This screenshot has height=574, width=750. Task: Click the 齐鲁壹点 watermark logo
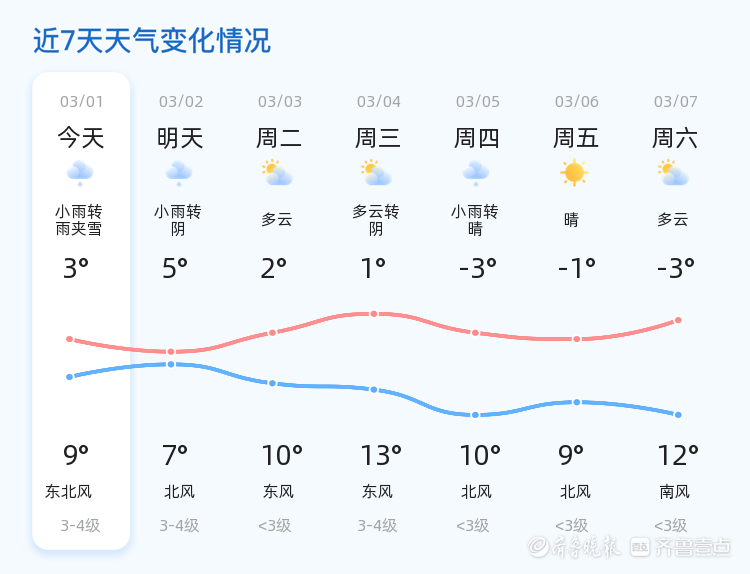pyautogui.click(x=680, y=546)
